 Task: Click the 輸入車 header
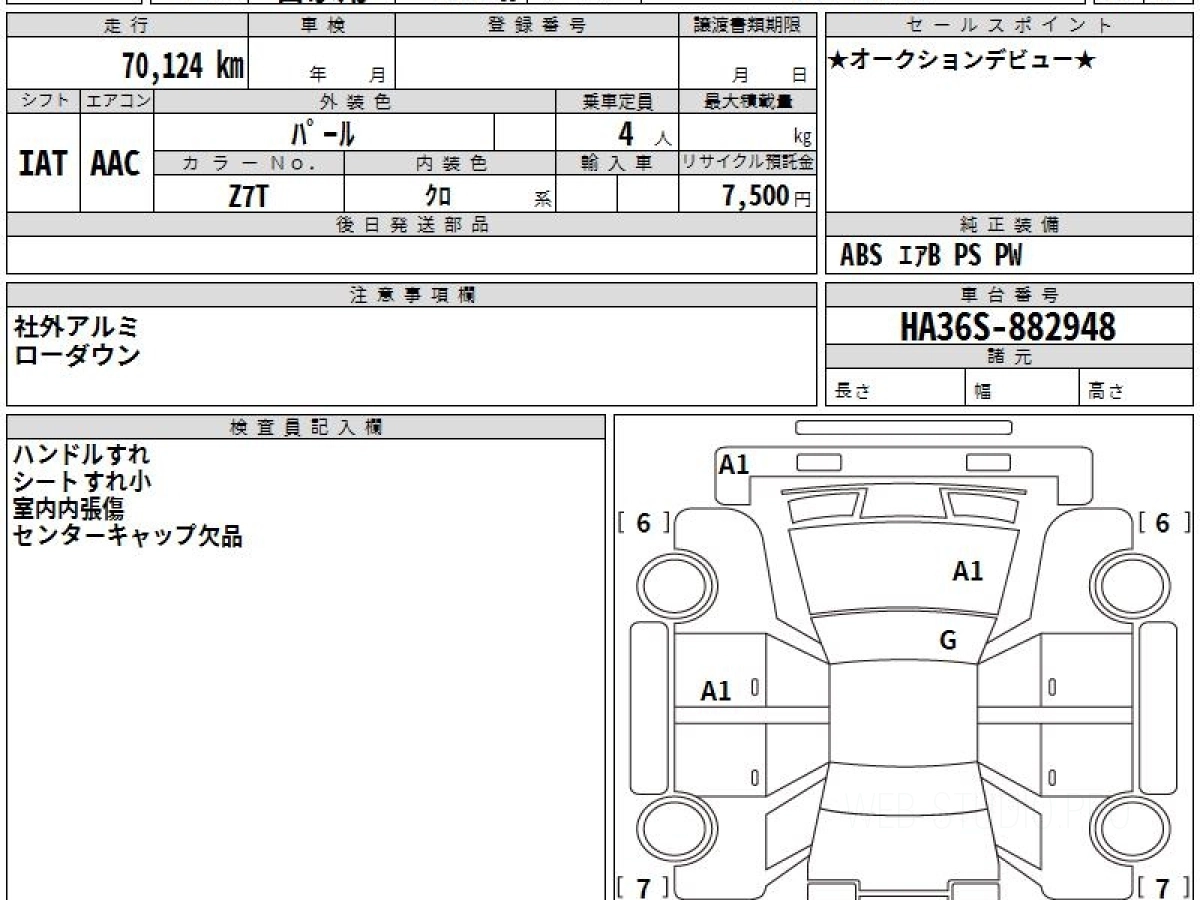(x=617, y=163)
